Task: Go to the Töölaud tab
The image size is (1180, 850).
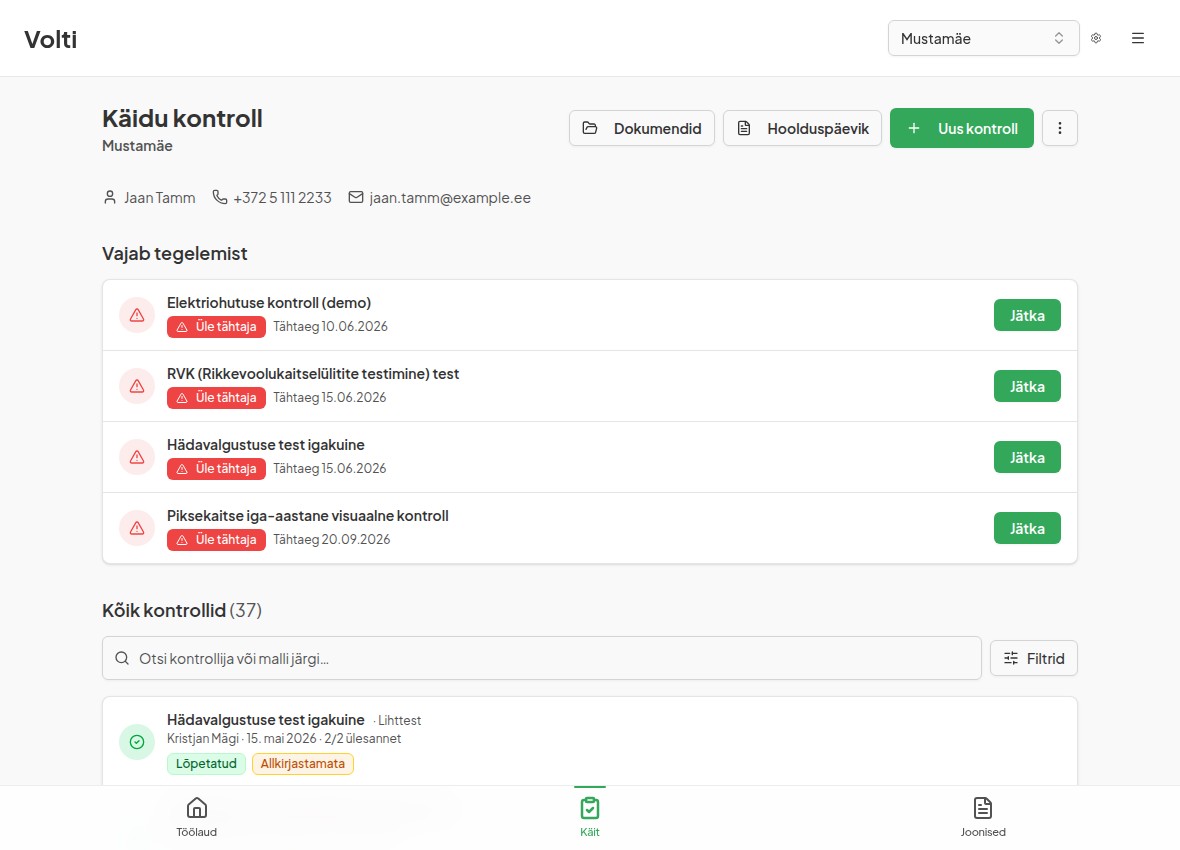Action: point(196,817)
